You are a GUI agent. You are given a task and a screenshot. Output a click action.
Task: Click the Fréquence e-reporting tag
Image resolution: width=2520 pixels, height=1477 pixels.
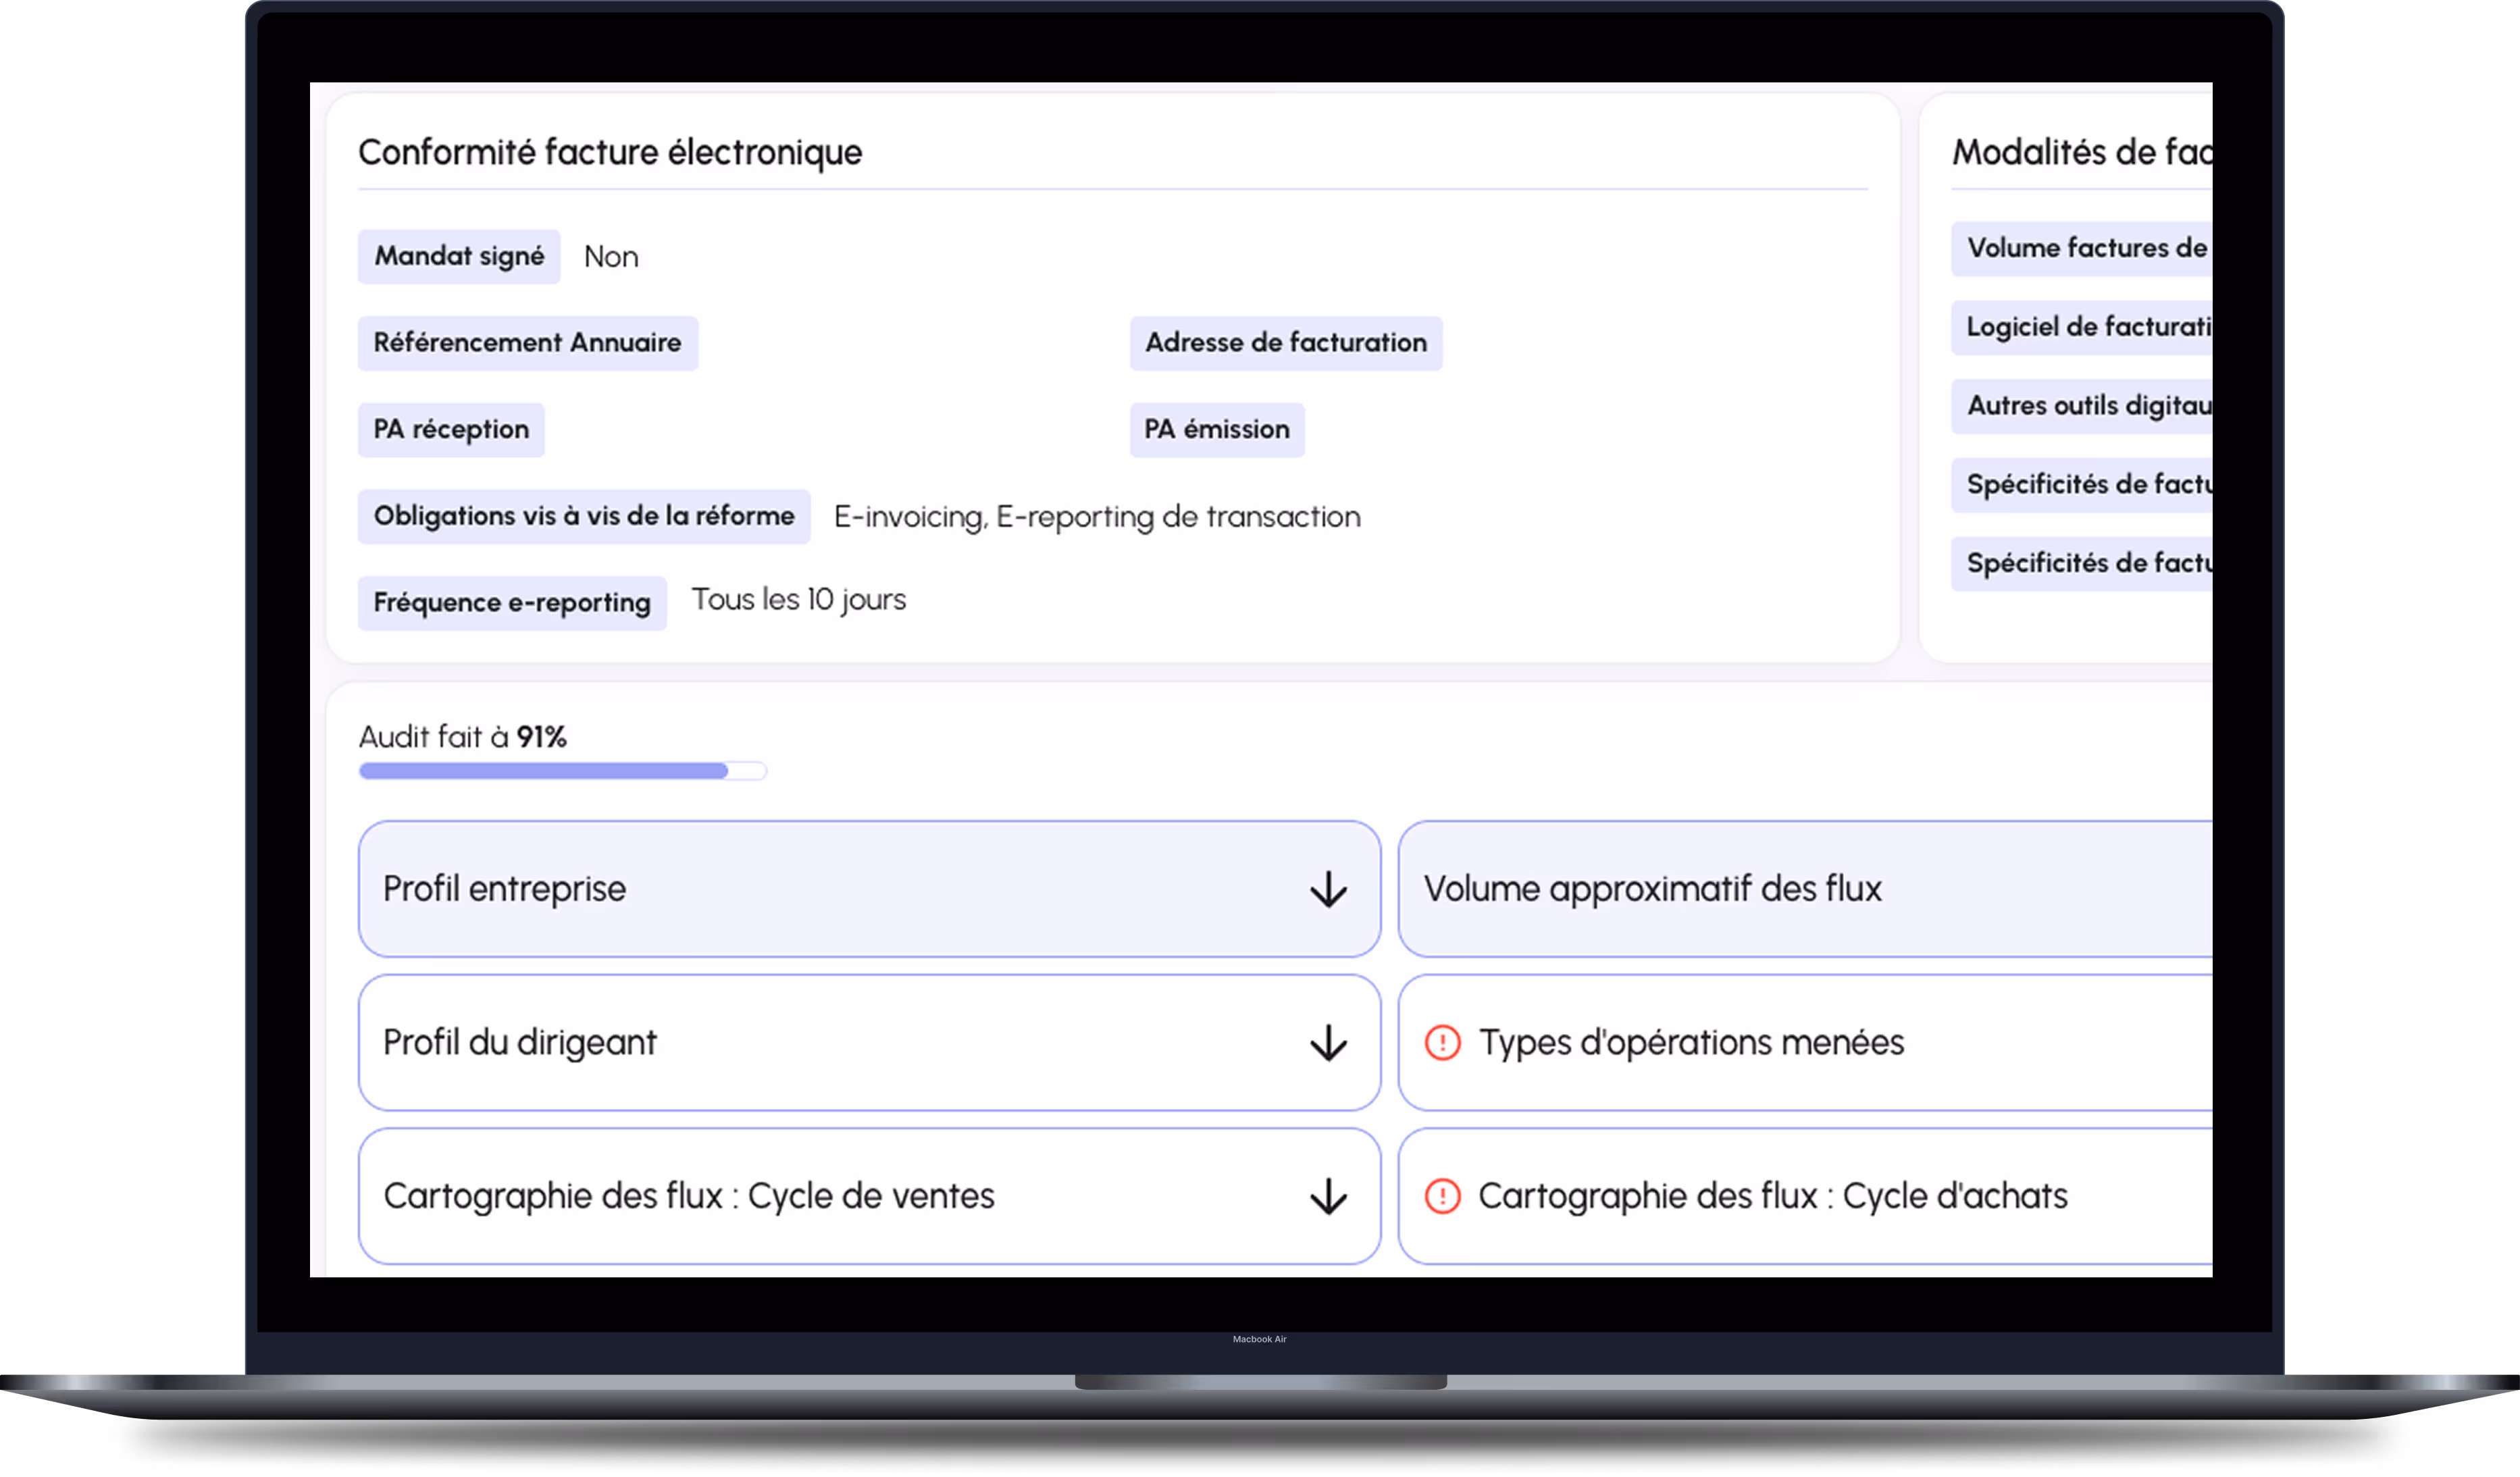(x=512, y=602)
